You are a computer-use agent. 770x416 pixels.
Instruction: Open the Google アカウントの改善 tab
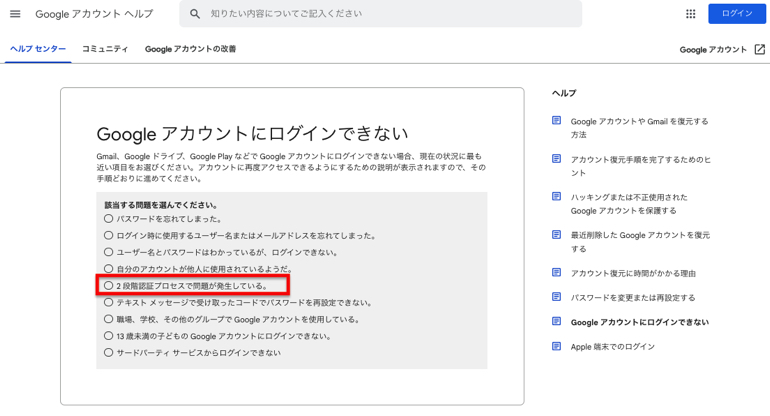coord(190,49)
